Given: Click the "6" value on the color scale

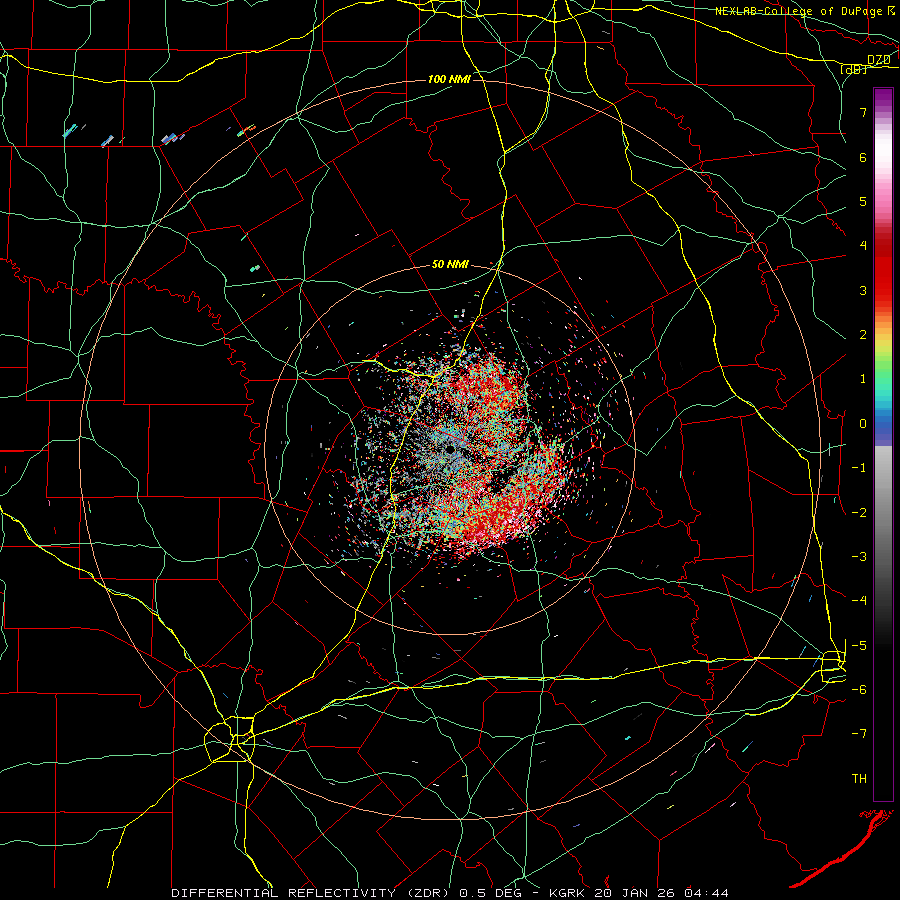Looking at the screenshot, I should coord(863,157).
